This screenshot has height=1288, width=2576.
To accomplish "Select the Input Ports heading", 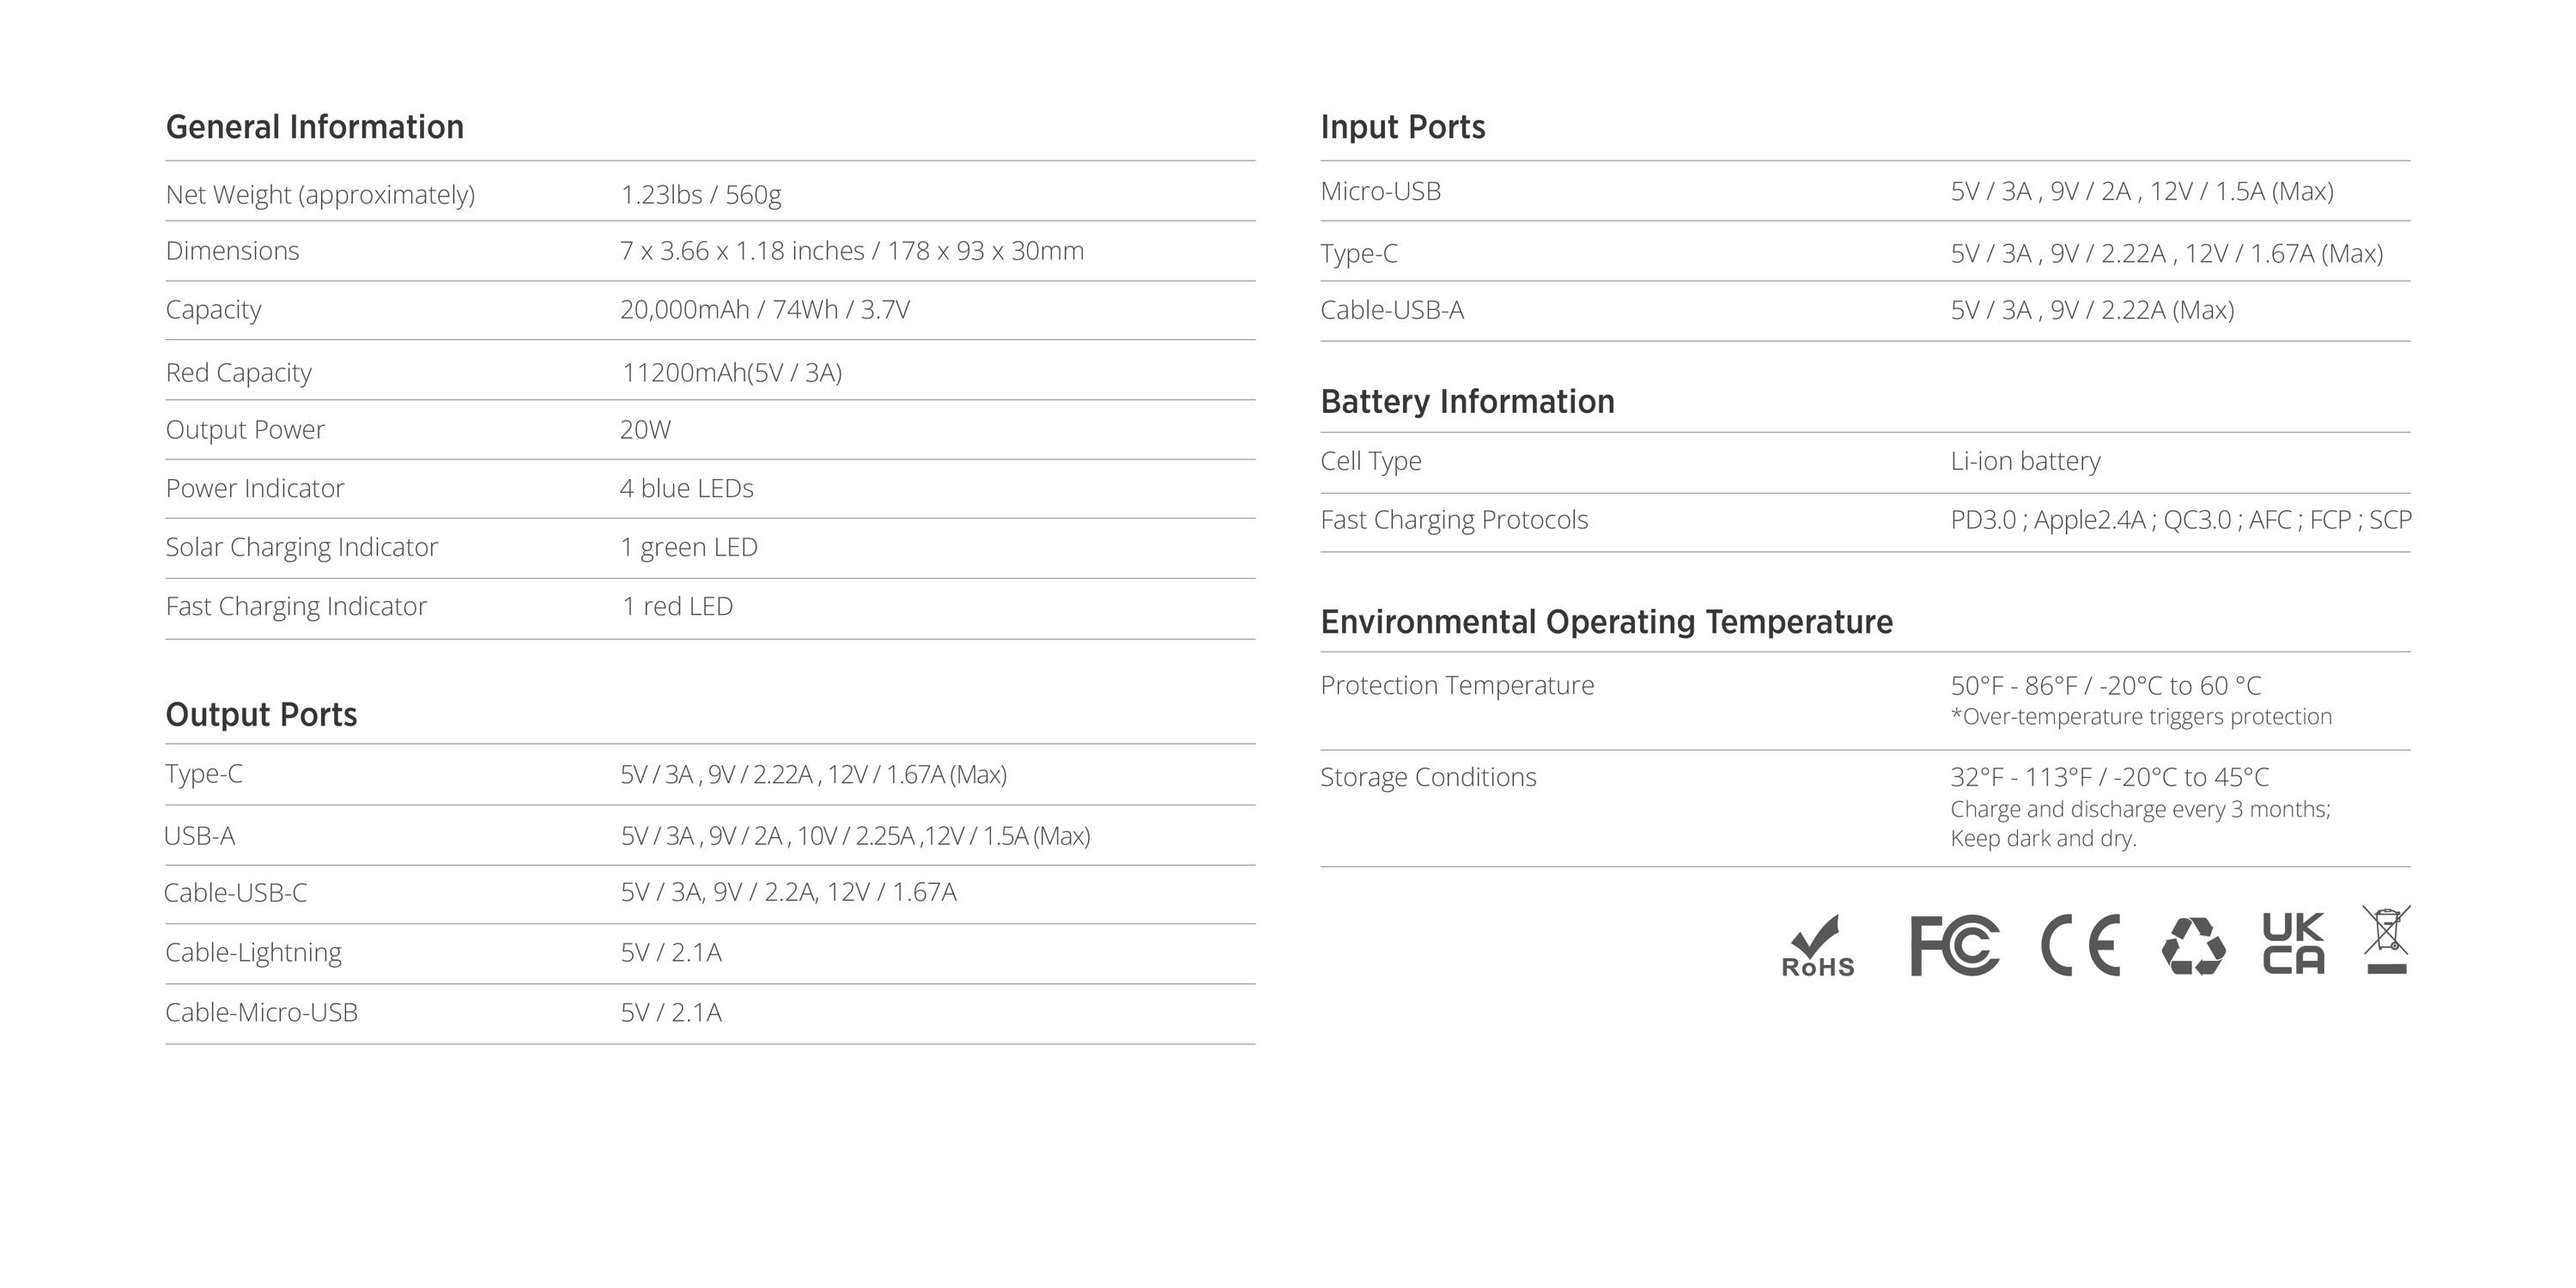I will 1403,127.
